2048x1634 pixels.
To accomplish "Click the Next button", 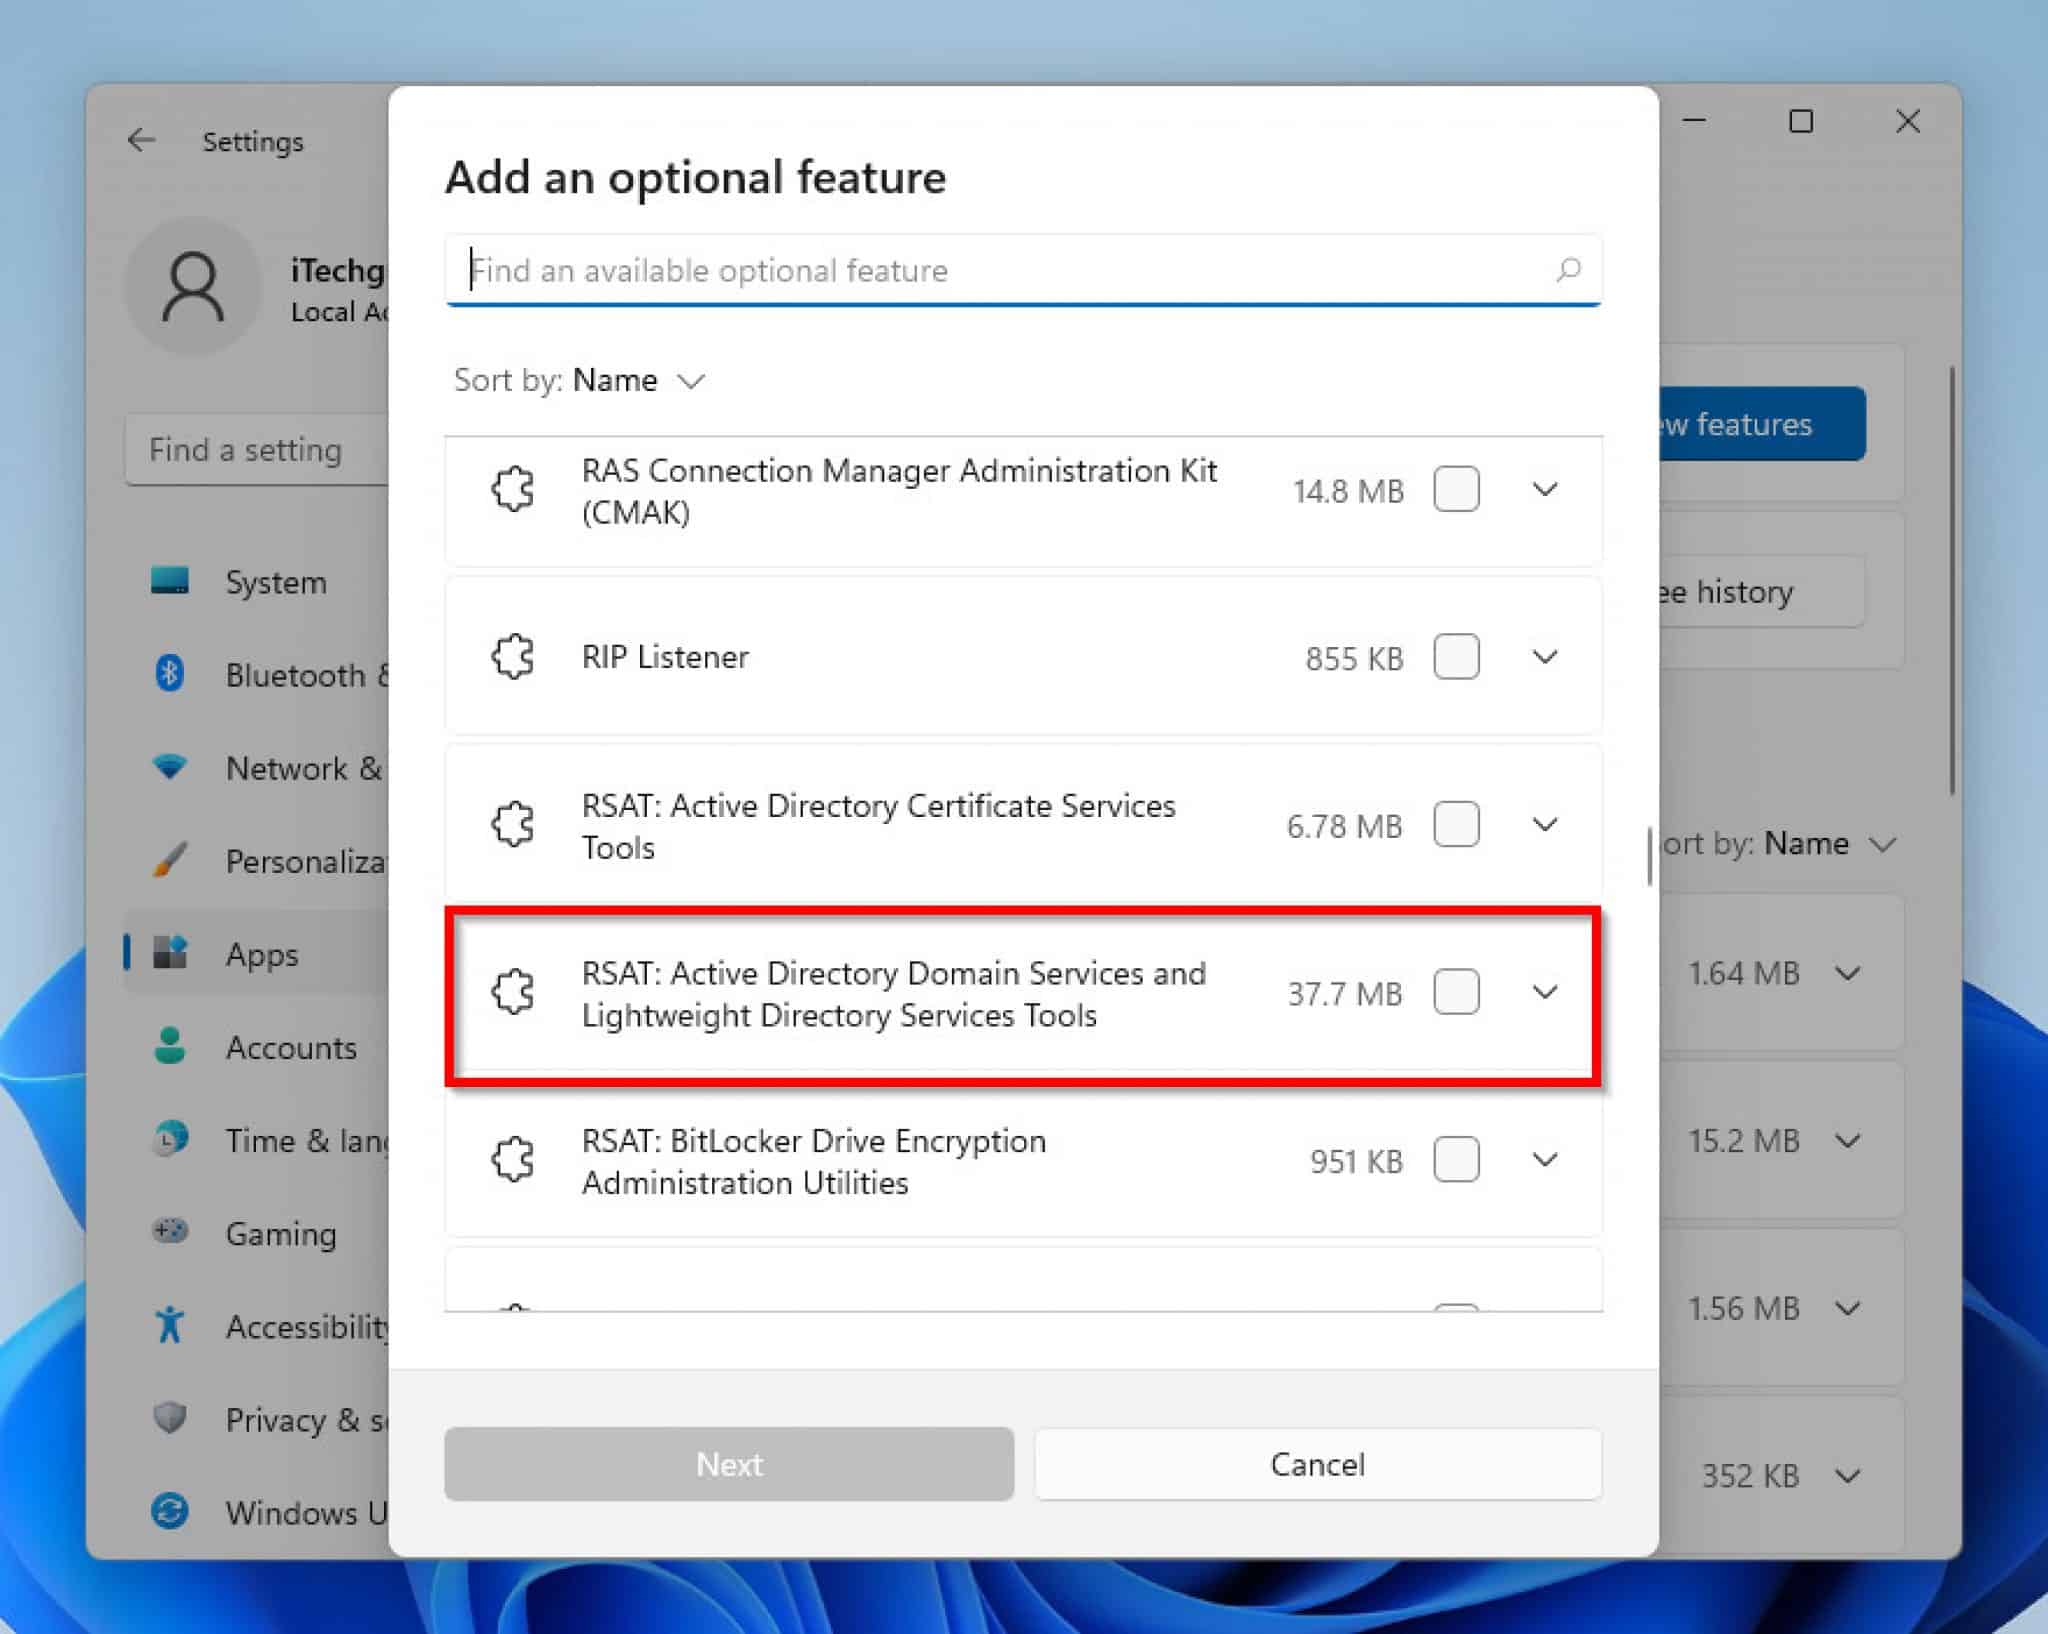I will [x=729, y=1464].
